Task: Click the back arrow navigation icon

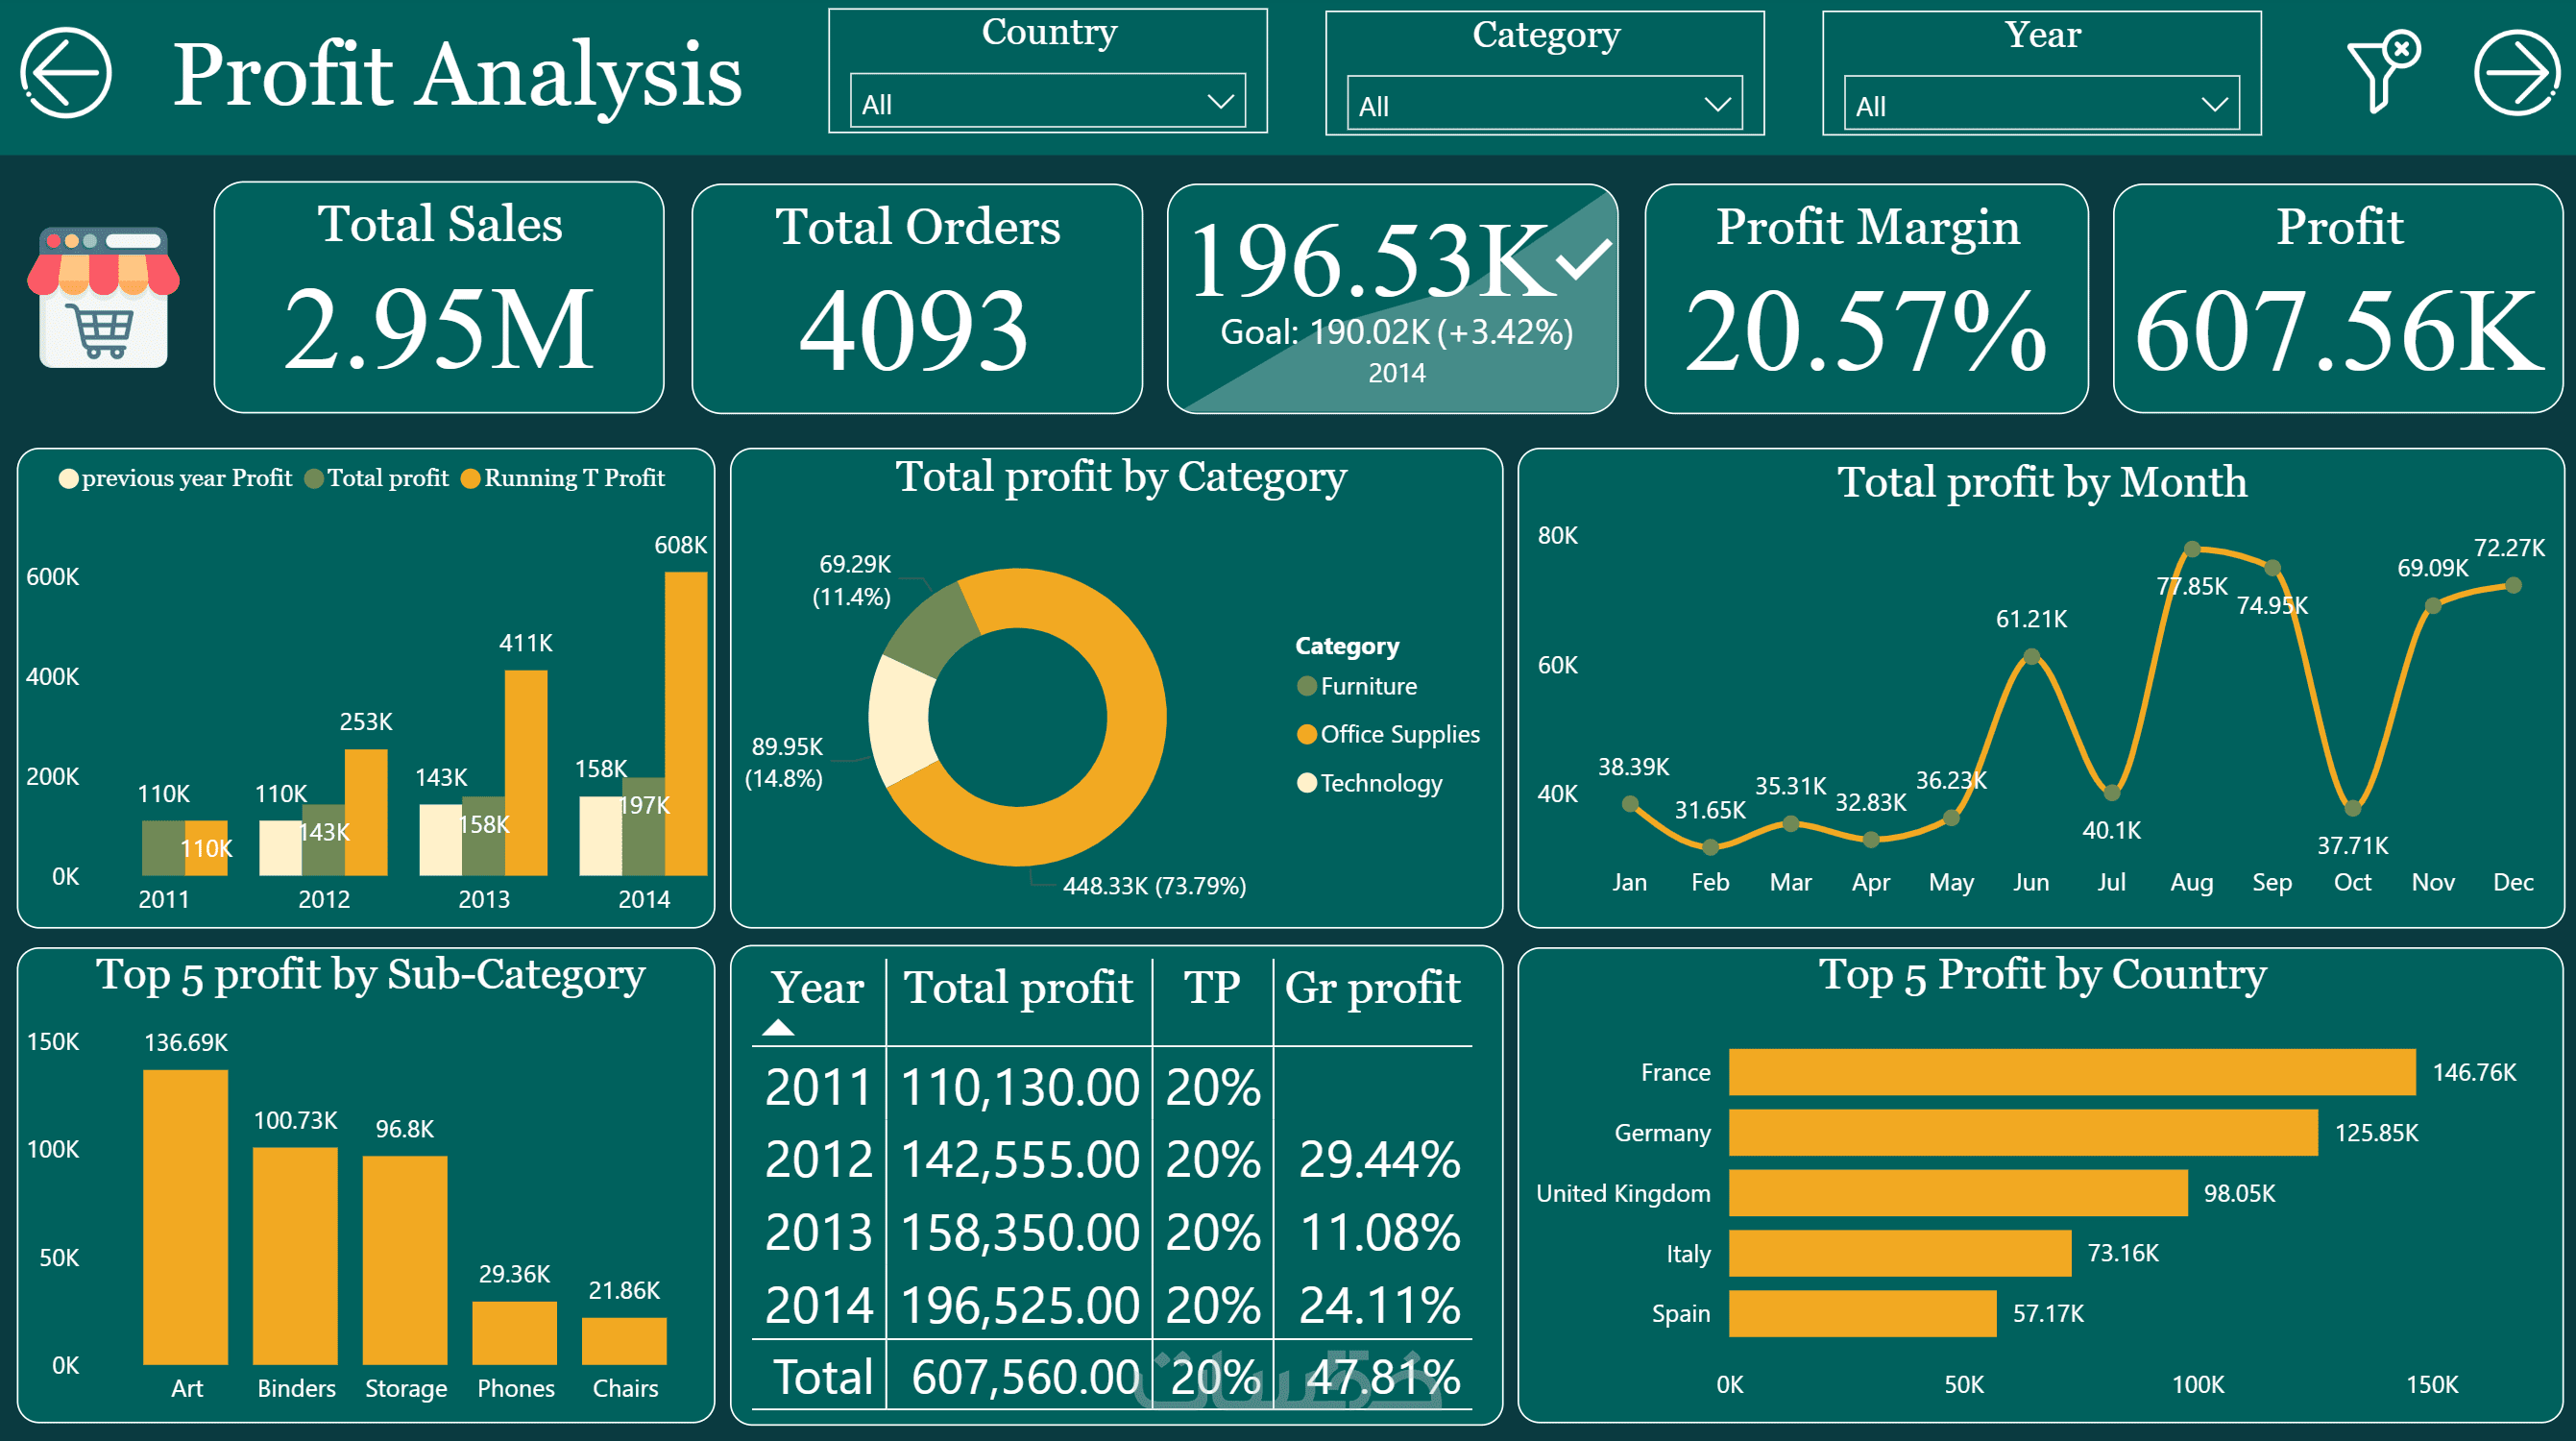Action: pyautogui.click(x=66, y=73)
